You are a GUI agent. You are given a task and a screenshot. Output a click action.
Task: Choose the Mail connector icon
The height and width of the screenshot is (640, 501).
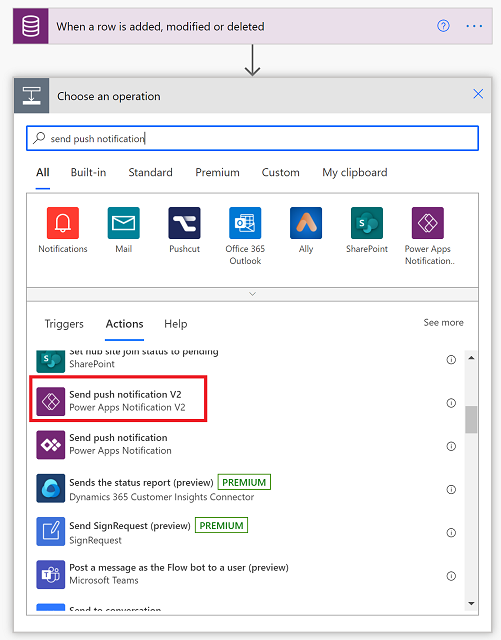124,223
